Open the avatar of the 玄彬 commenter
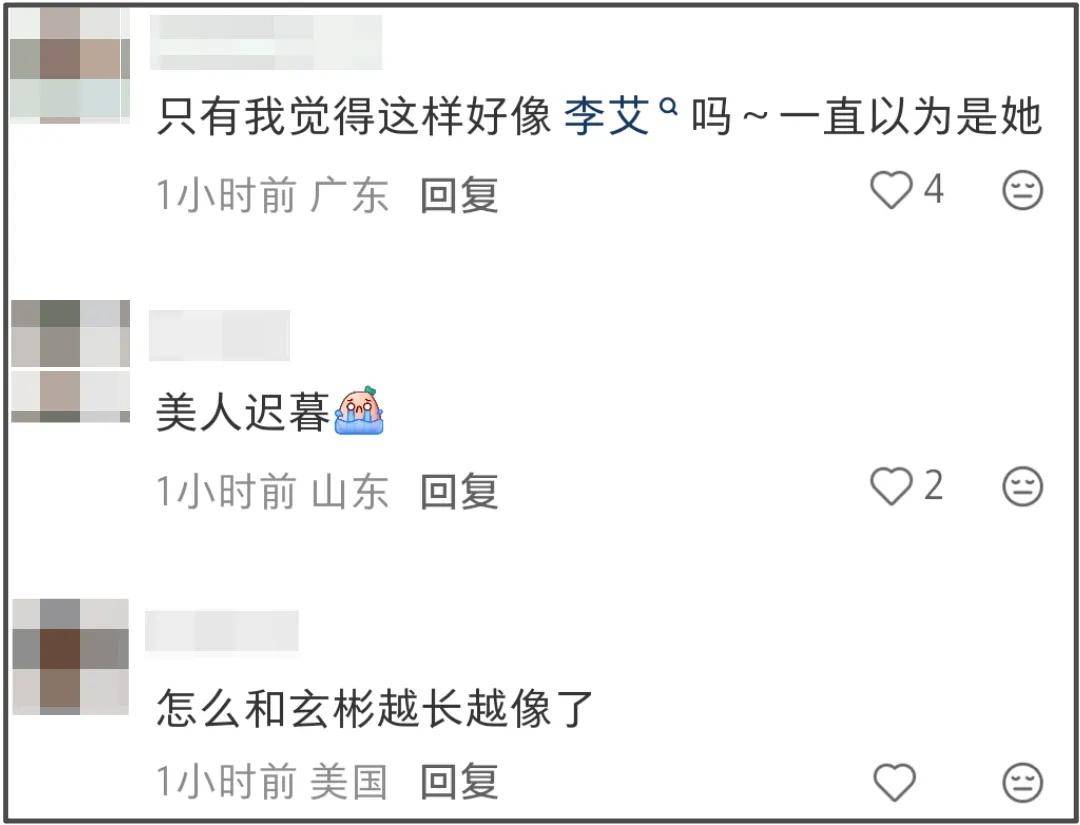 coord(70,656)
